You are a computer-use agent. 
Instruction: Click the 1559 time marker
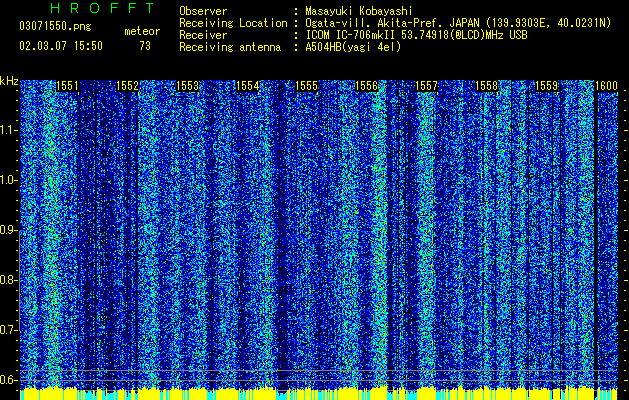[546, 86]
